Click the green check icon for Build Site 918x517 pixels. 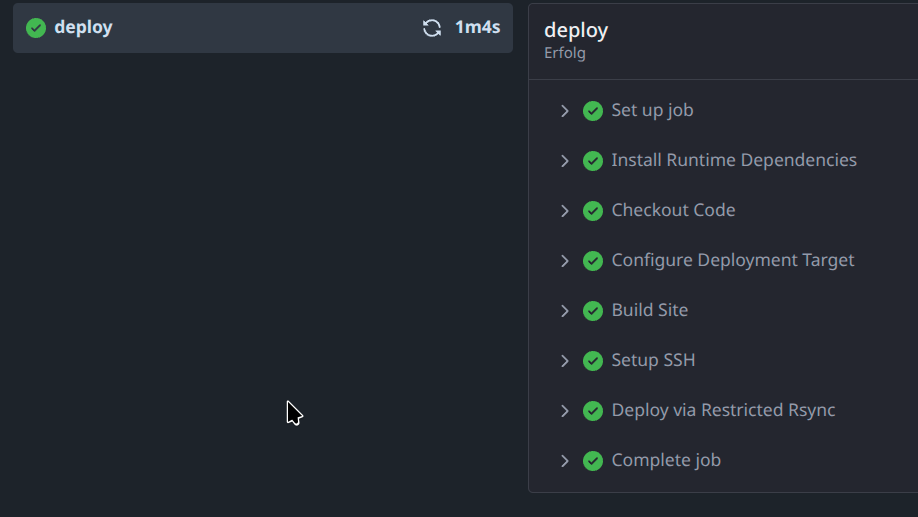point(593,311)
